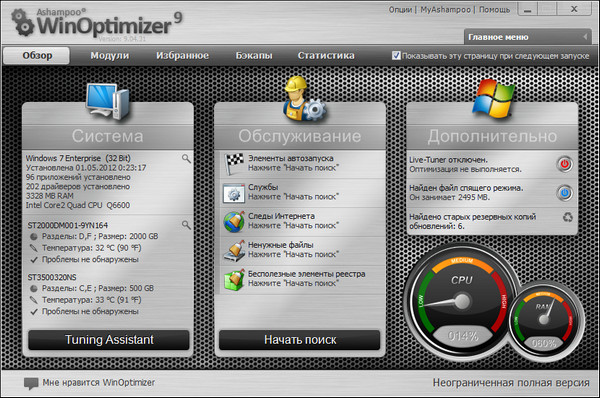Click the 202 драйверов установлено line
The image size is (600, 398).
pyautogui.click(x=78, y=187)
